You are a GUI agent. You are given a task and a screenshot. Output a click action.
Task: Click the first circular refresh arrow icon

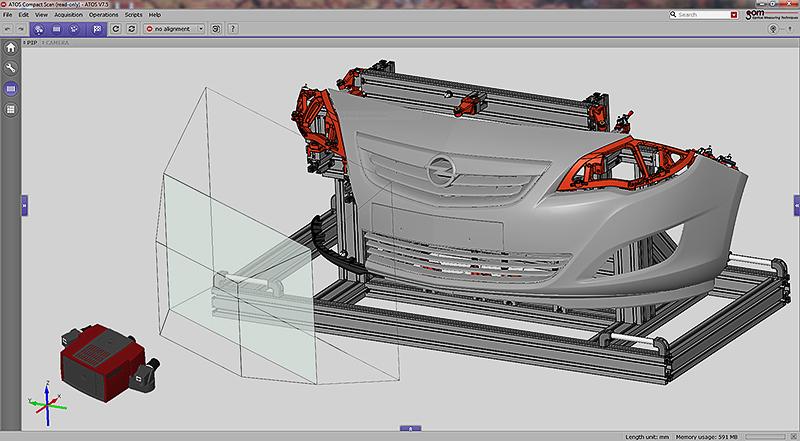(116, 29)
